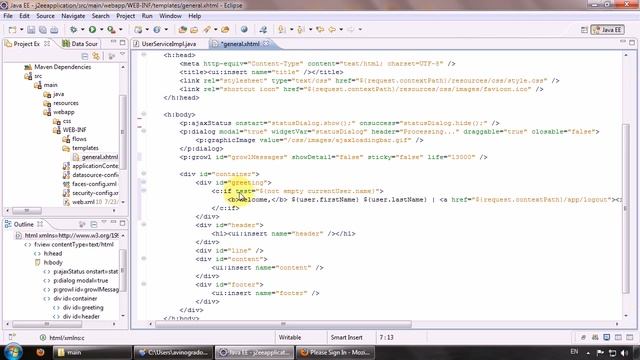The width and height of the screenshot is (640, 360).
Task: Toggle fold marker beside div footer line
Action: 144,284
